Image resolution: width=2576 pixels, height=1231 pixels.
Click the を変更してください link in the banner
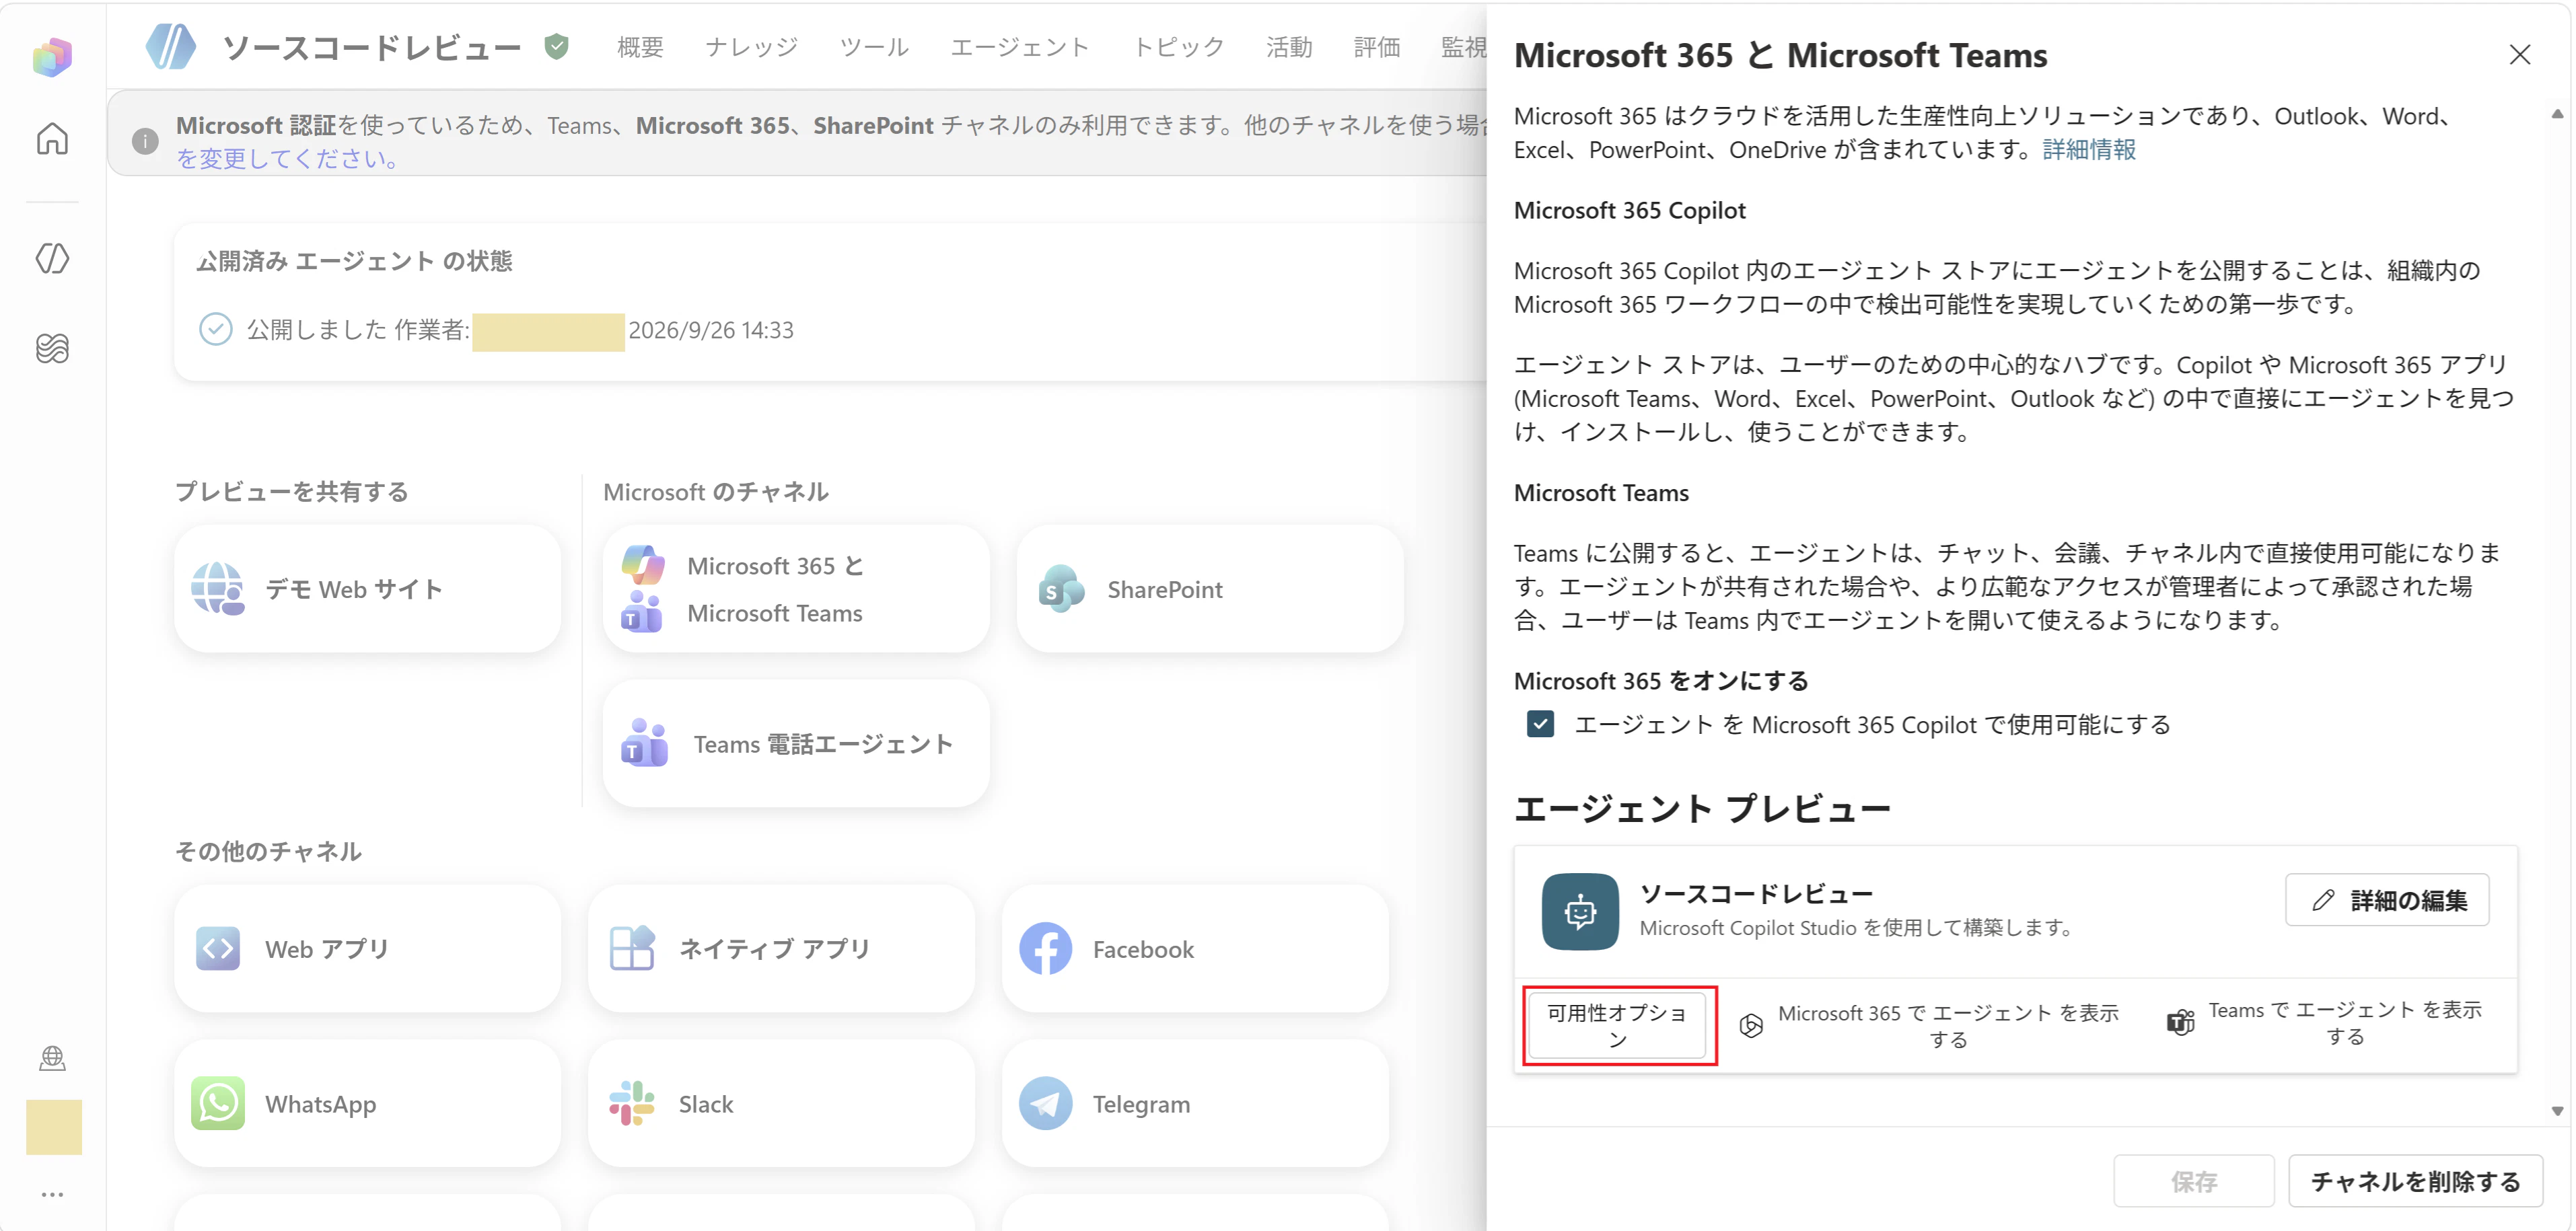click(x=287, y=159)
